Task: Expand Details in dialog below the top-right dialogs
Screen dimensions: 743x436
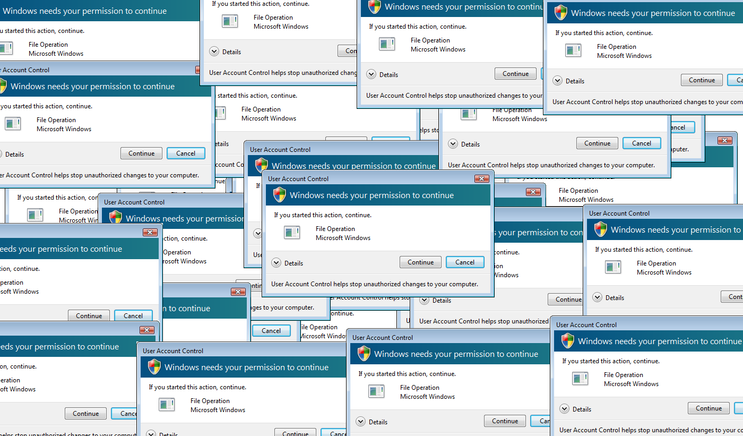Action: (453, 144)
